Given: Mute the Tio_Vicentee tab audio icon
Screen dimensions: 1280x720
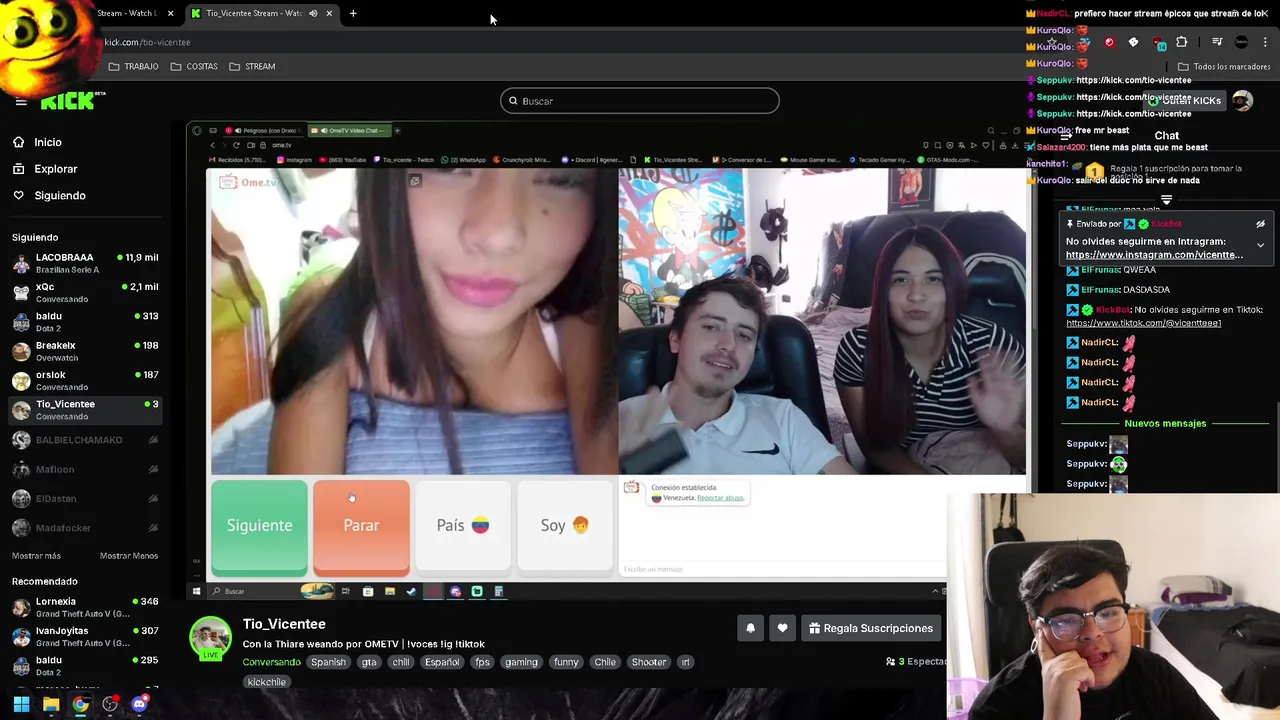Looking at the screenshot, I should [313, 13].
